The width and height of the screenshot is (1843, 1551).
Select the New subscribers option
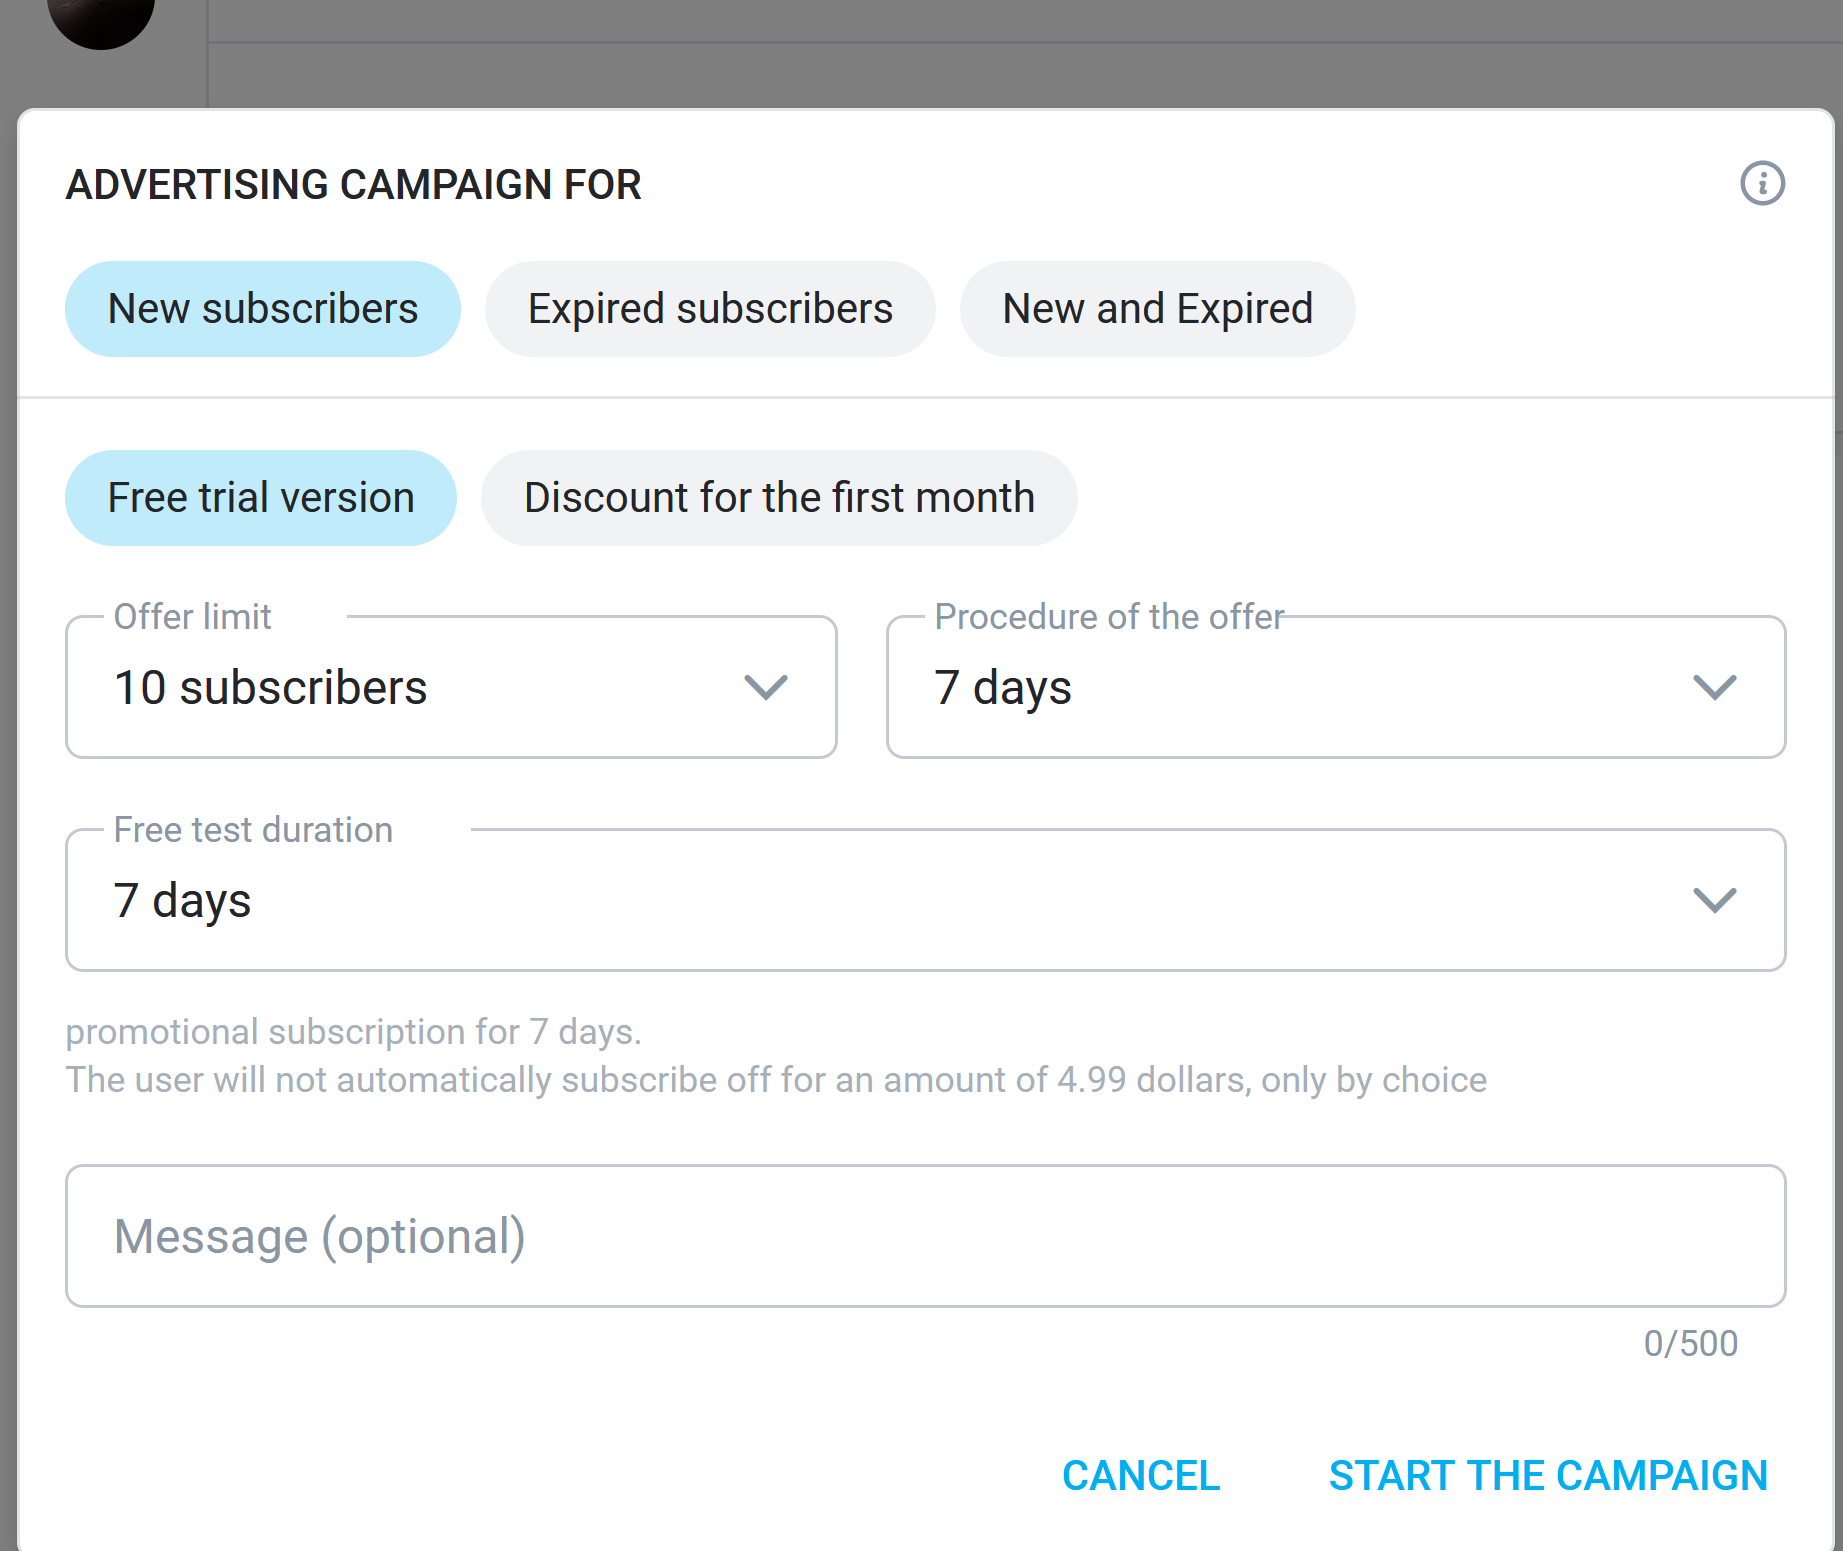click(x=263, y=309)
